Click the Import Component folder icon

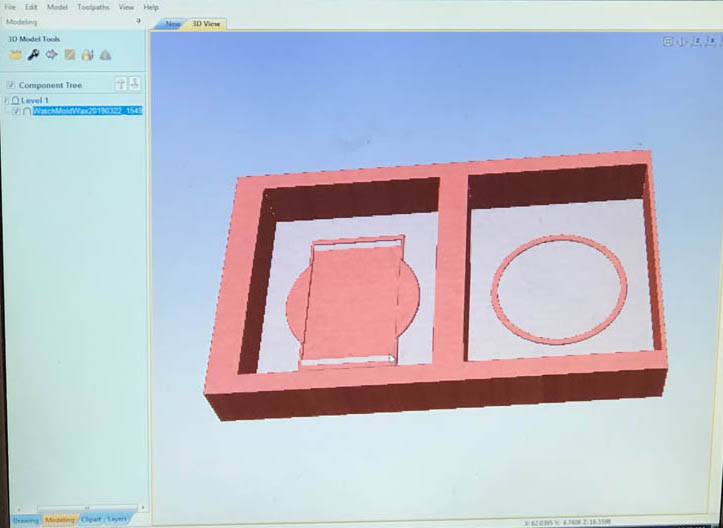tap(15, 55)
